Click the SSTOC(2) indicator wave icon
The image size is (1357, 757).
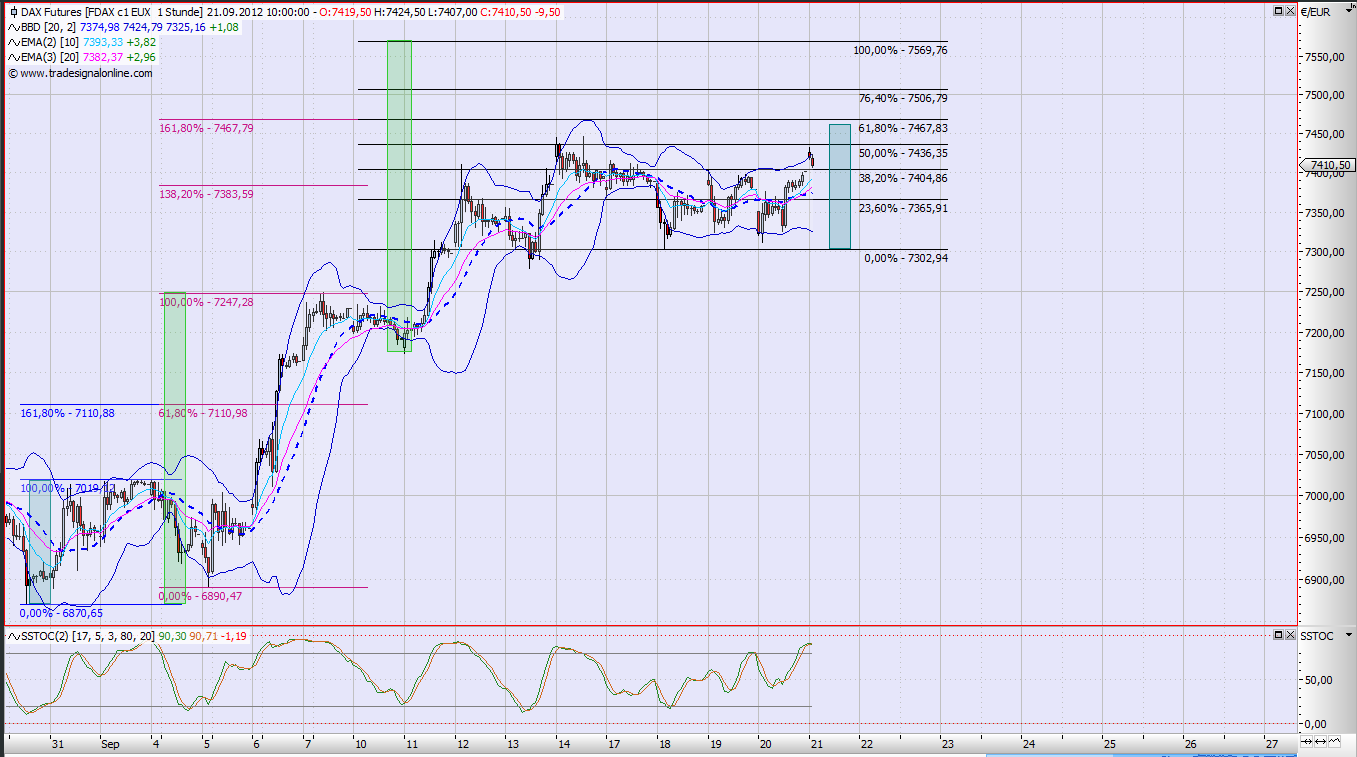point(13,636)
